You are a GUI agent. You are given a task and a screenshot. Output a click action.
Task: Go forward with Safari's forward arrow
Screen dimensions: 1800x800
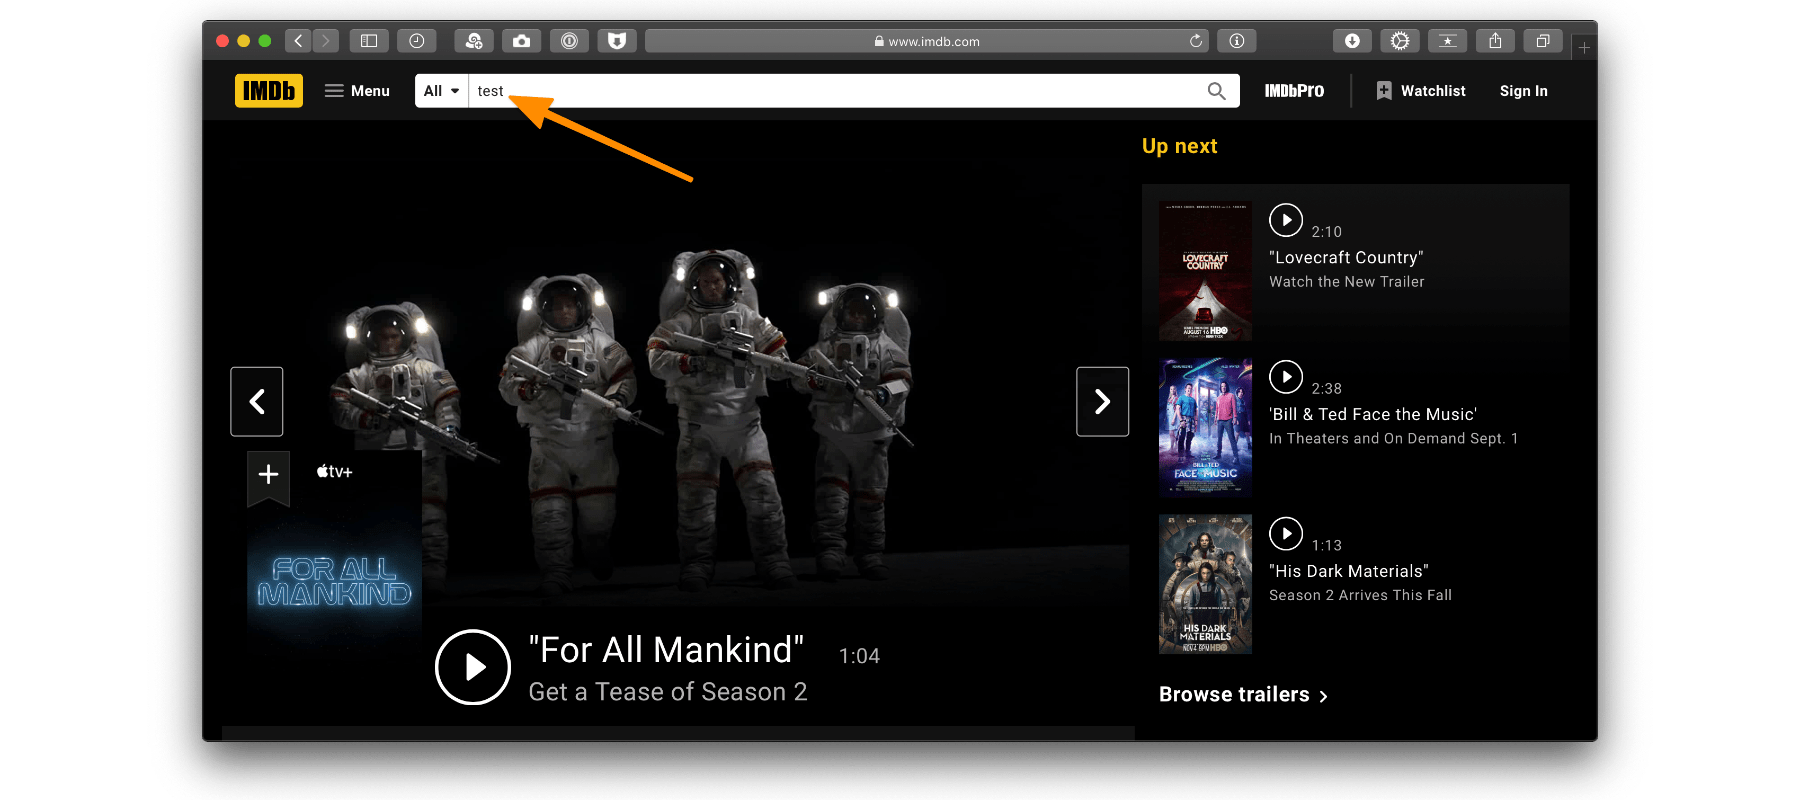pyautogui.click(x=325, y=41)
